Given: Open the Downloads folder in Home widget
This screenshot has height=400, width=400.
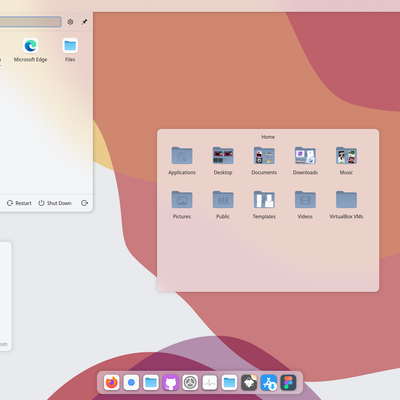Looking at the screenshot, I should tap(305, 161).
